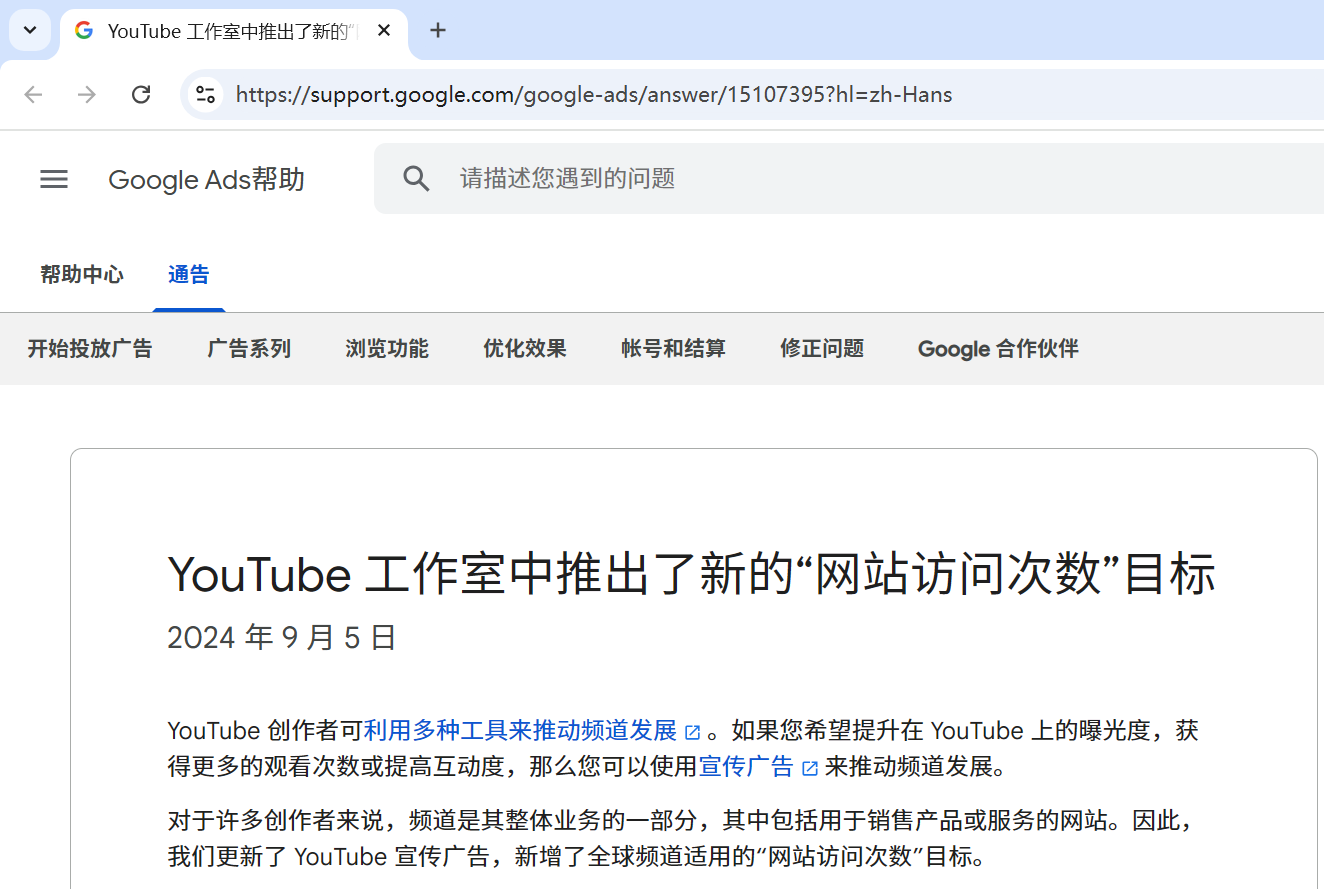The width and height of the screenshot is (1324, 889).
Task: Reload the current page
Action: [141, 93]
